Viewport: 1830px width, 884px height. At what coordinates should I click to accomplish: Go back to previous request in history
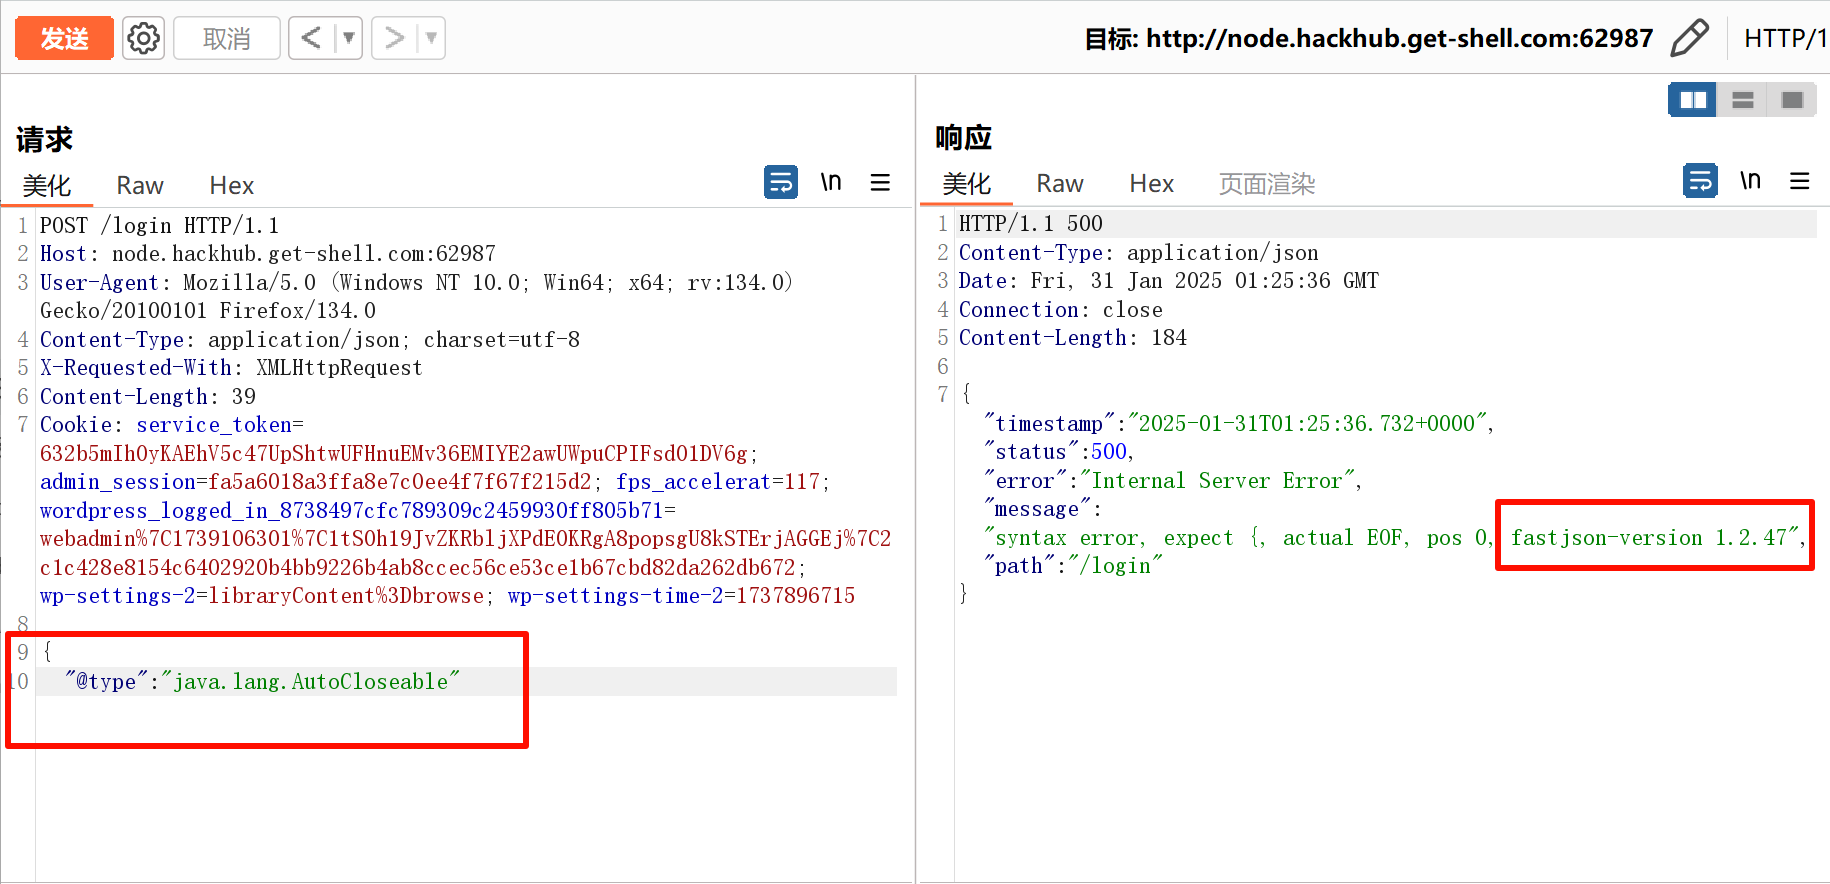312,39
